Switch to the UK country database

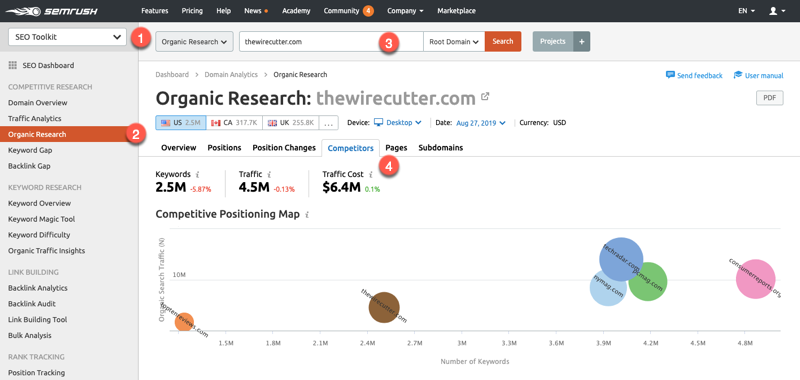pyautogui.click(x=291, y=123)
